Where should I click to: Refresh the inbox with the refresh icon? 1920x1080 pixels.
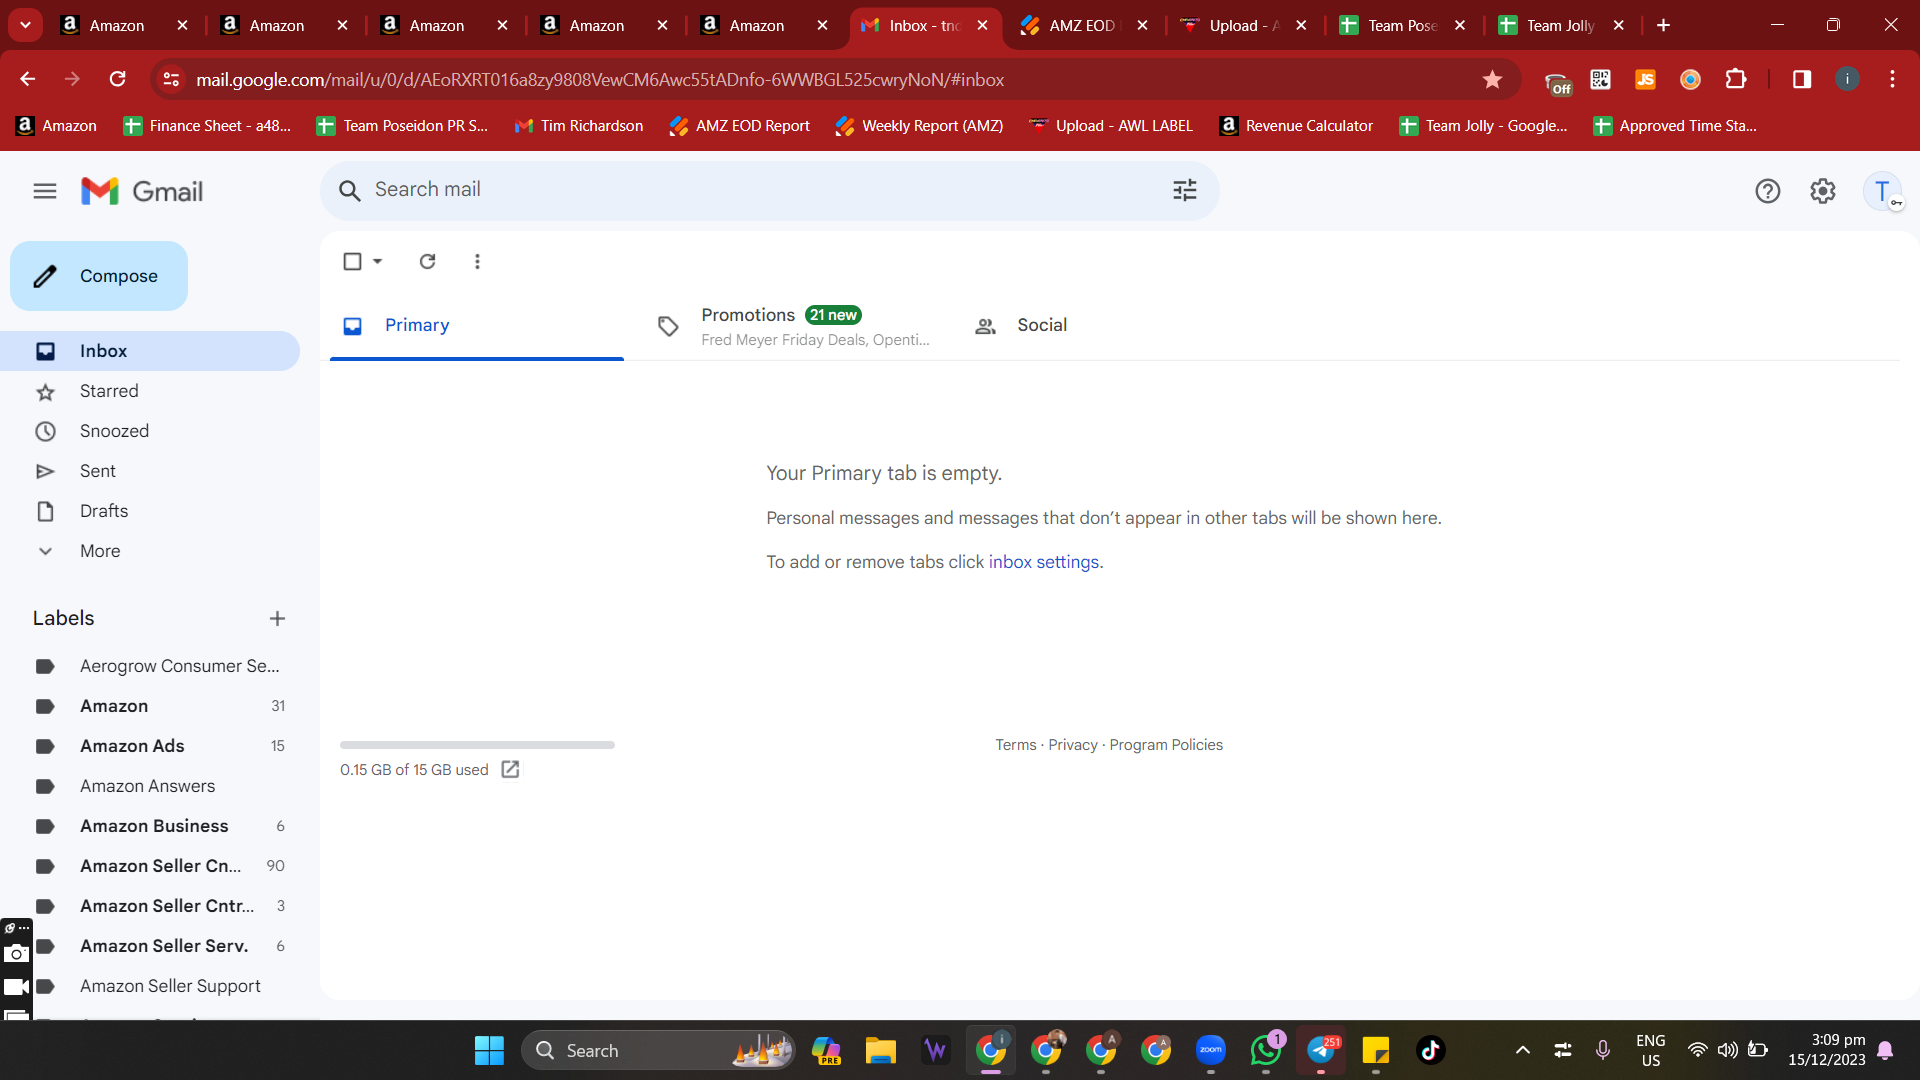427,261
